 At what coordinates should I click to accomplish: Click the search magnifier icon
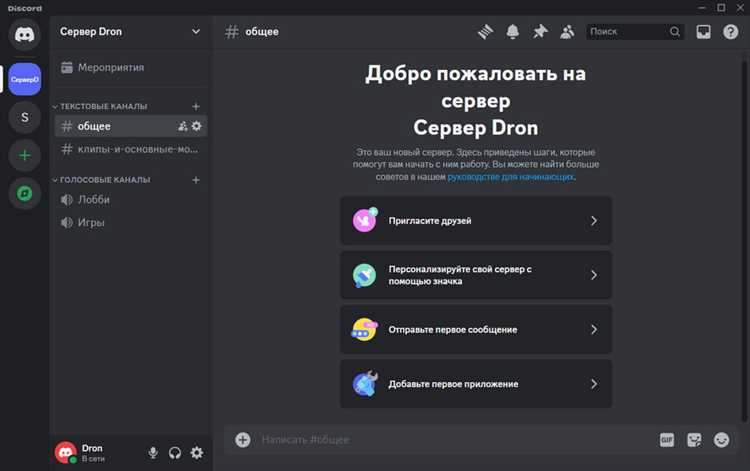point(674,32)
